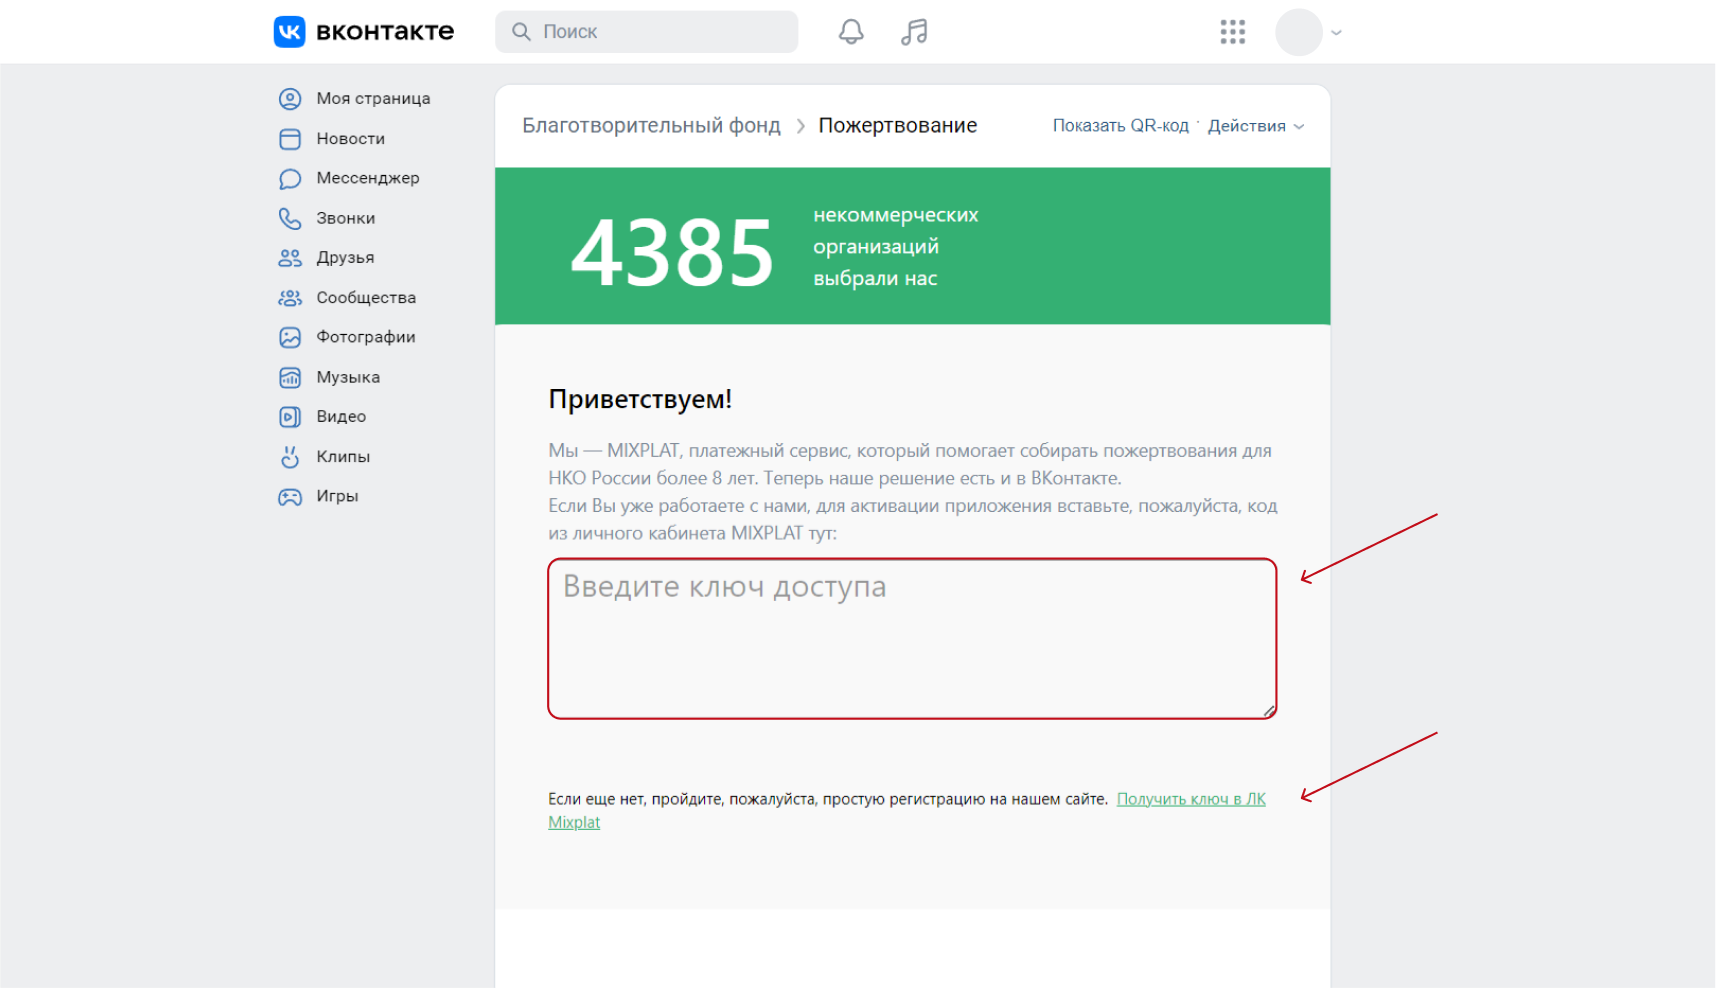Click the Видео play icon
The image size is (1716, 988).
point(290,417)
